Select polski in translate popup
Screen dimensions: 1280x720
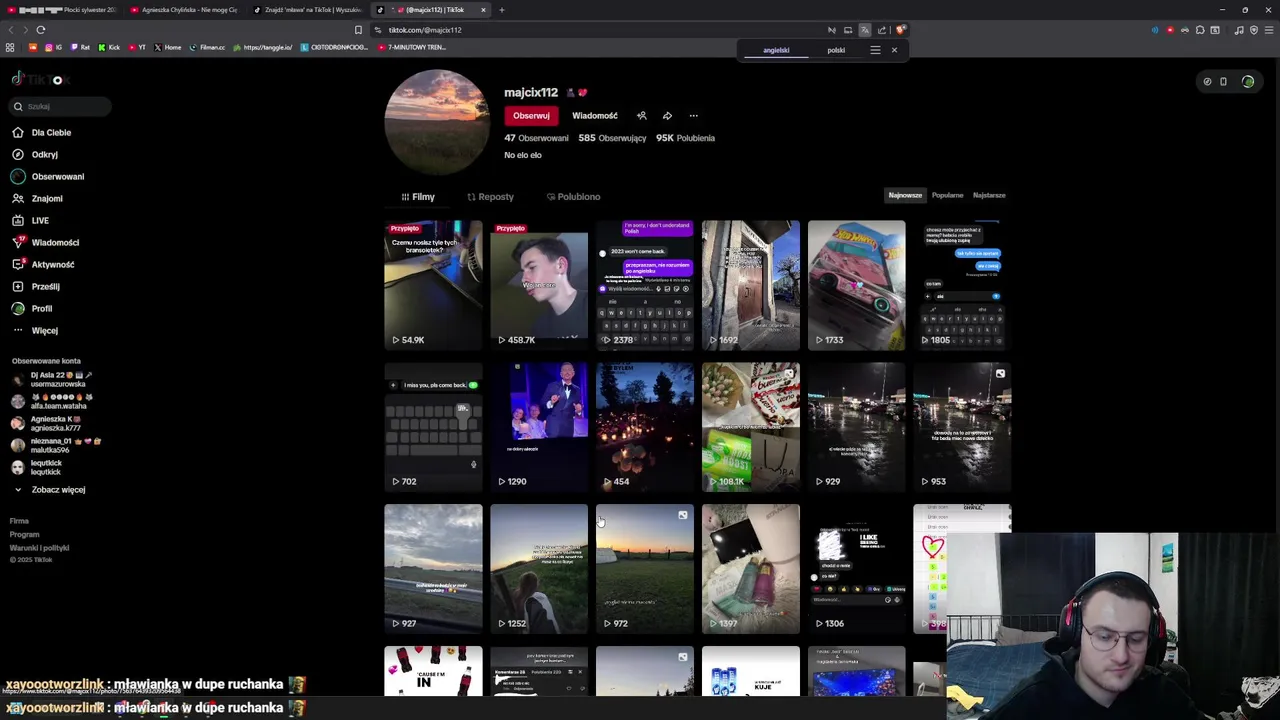pyautogui.click(x=836, y=50)
